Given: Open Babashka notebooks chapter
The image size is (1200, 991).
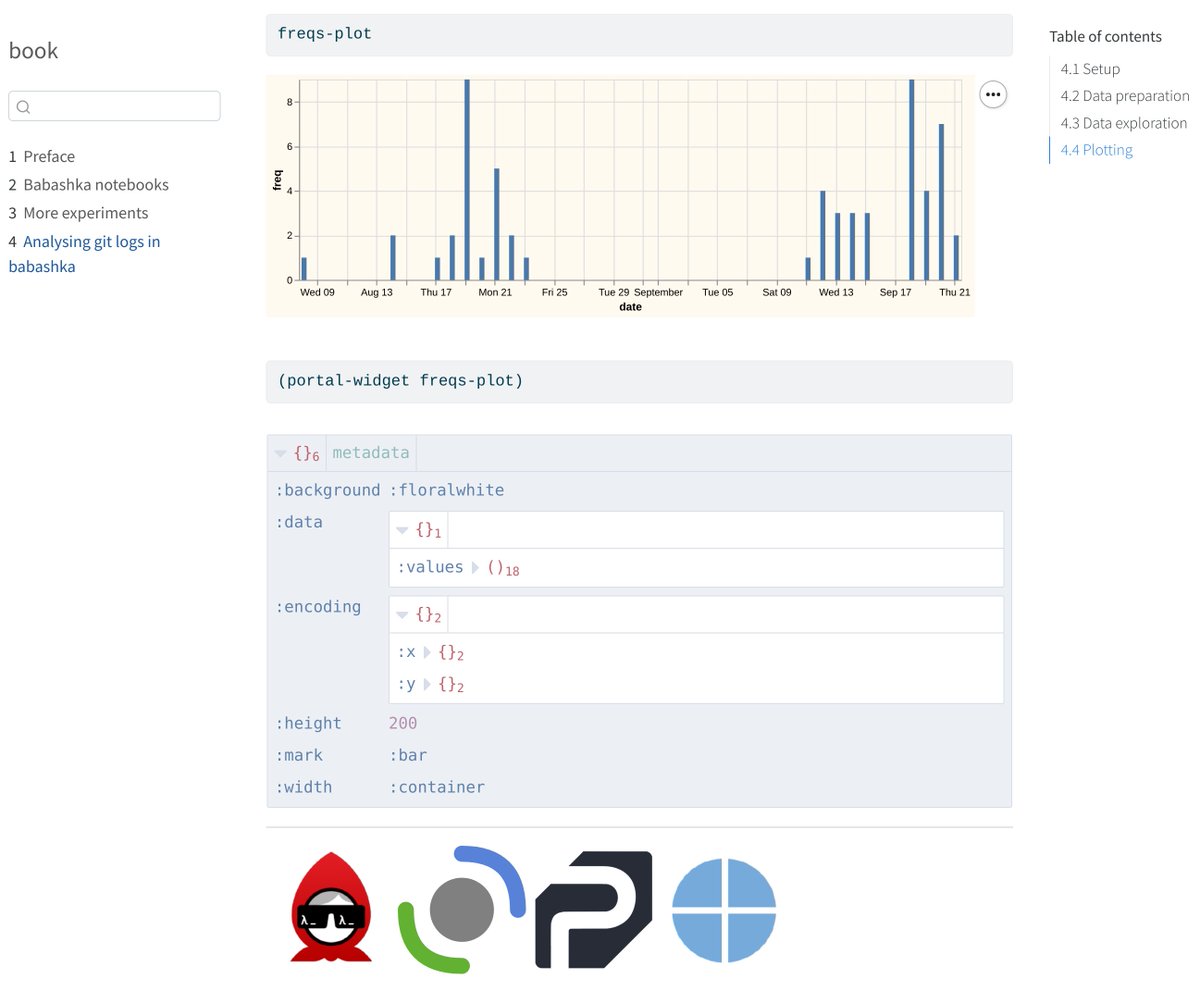Looking at the screenshot, I should point(89,185).
